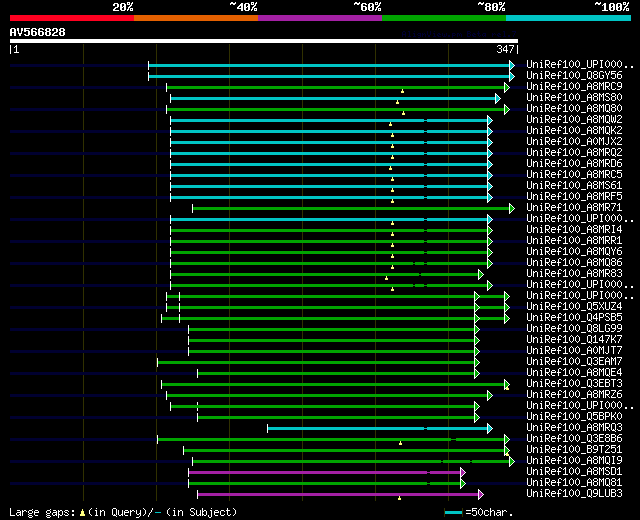Image resolution: width=640 pixels, height=520 pixels.
Task: Click the orange ~40% identity legend segment
Action: tap(196, 18)
